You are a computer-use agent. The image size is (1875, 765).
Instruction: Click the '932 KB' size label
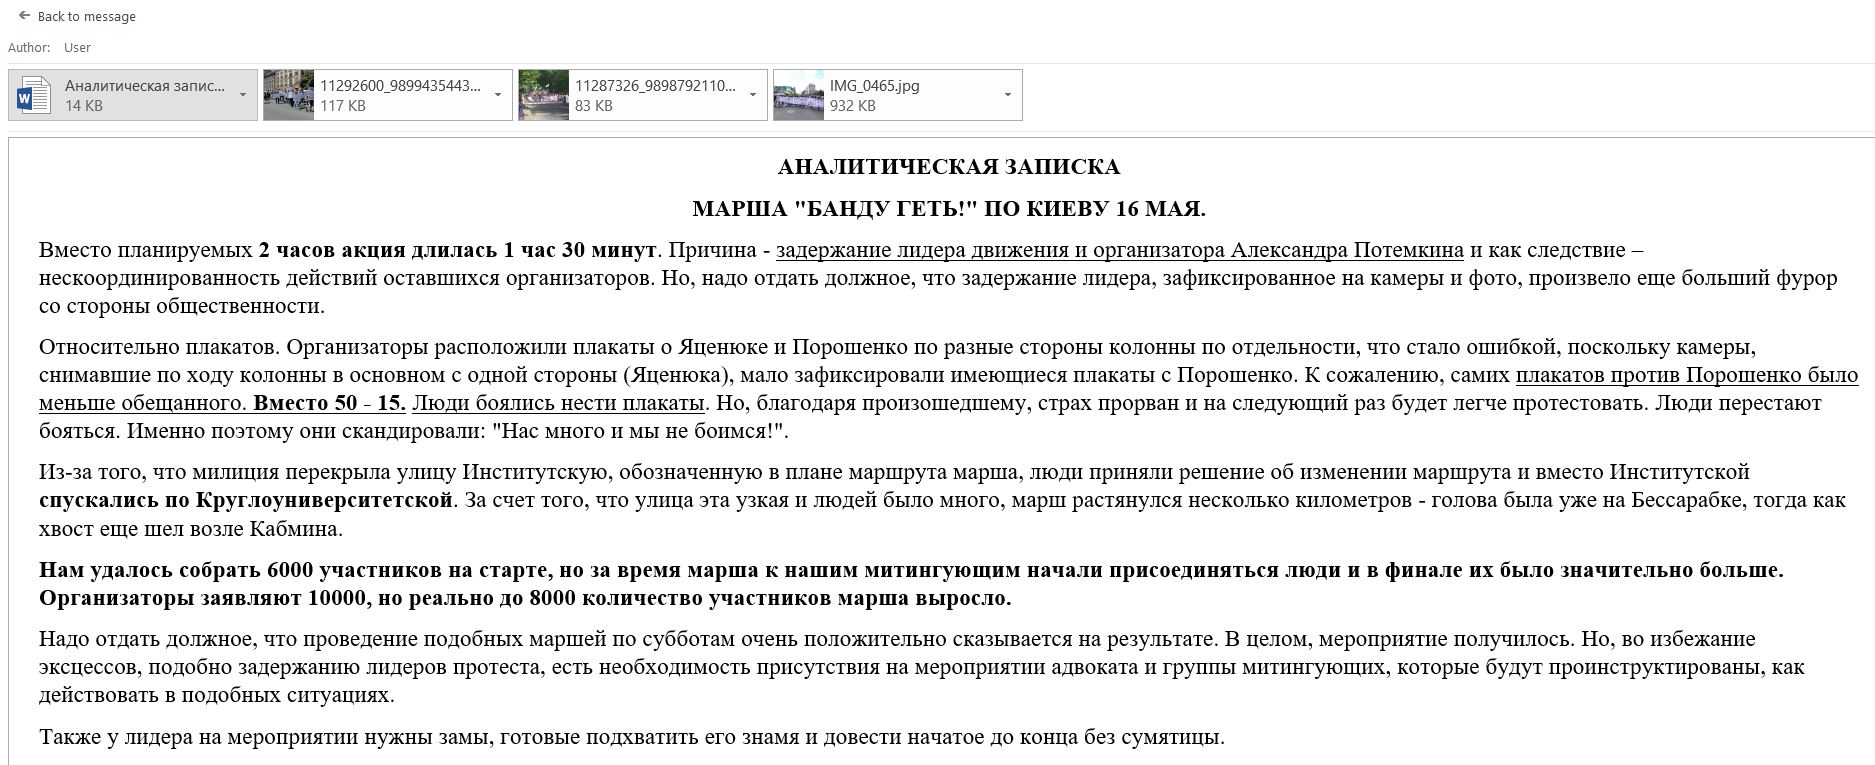(852, 106)
